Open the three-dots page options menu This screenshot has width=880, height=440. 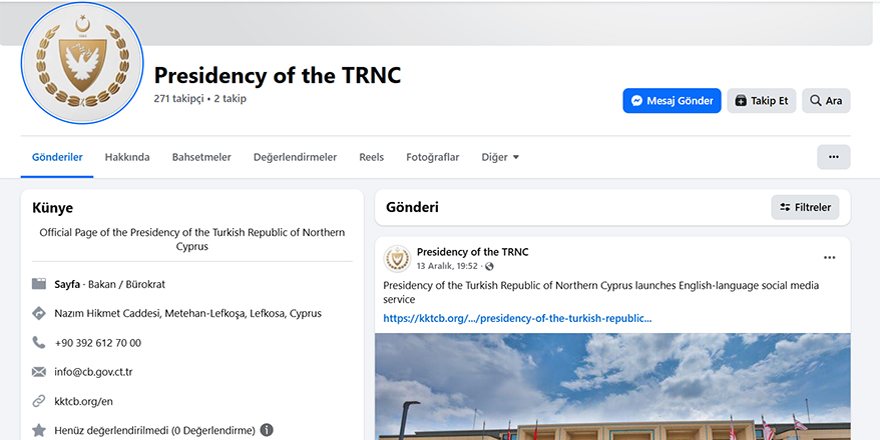833,157
